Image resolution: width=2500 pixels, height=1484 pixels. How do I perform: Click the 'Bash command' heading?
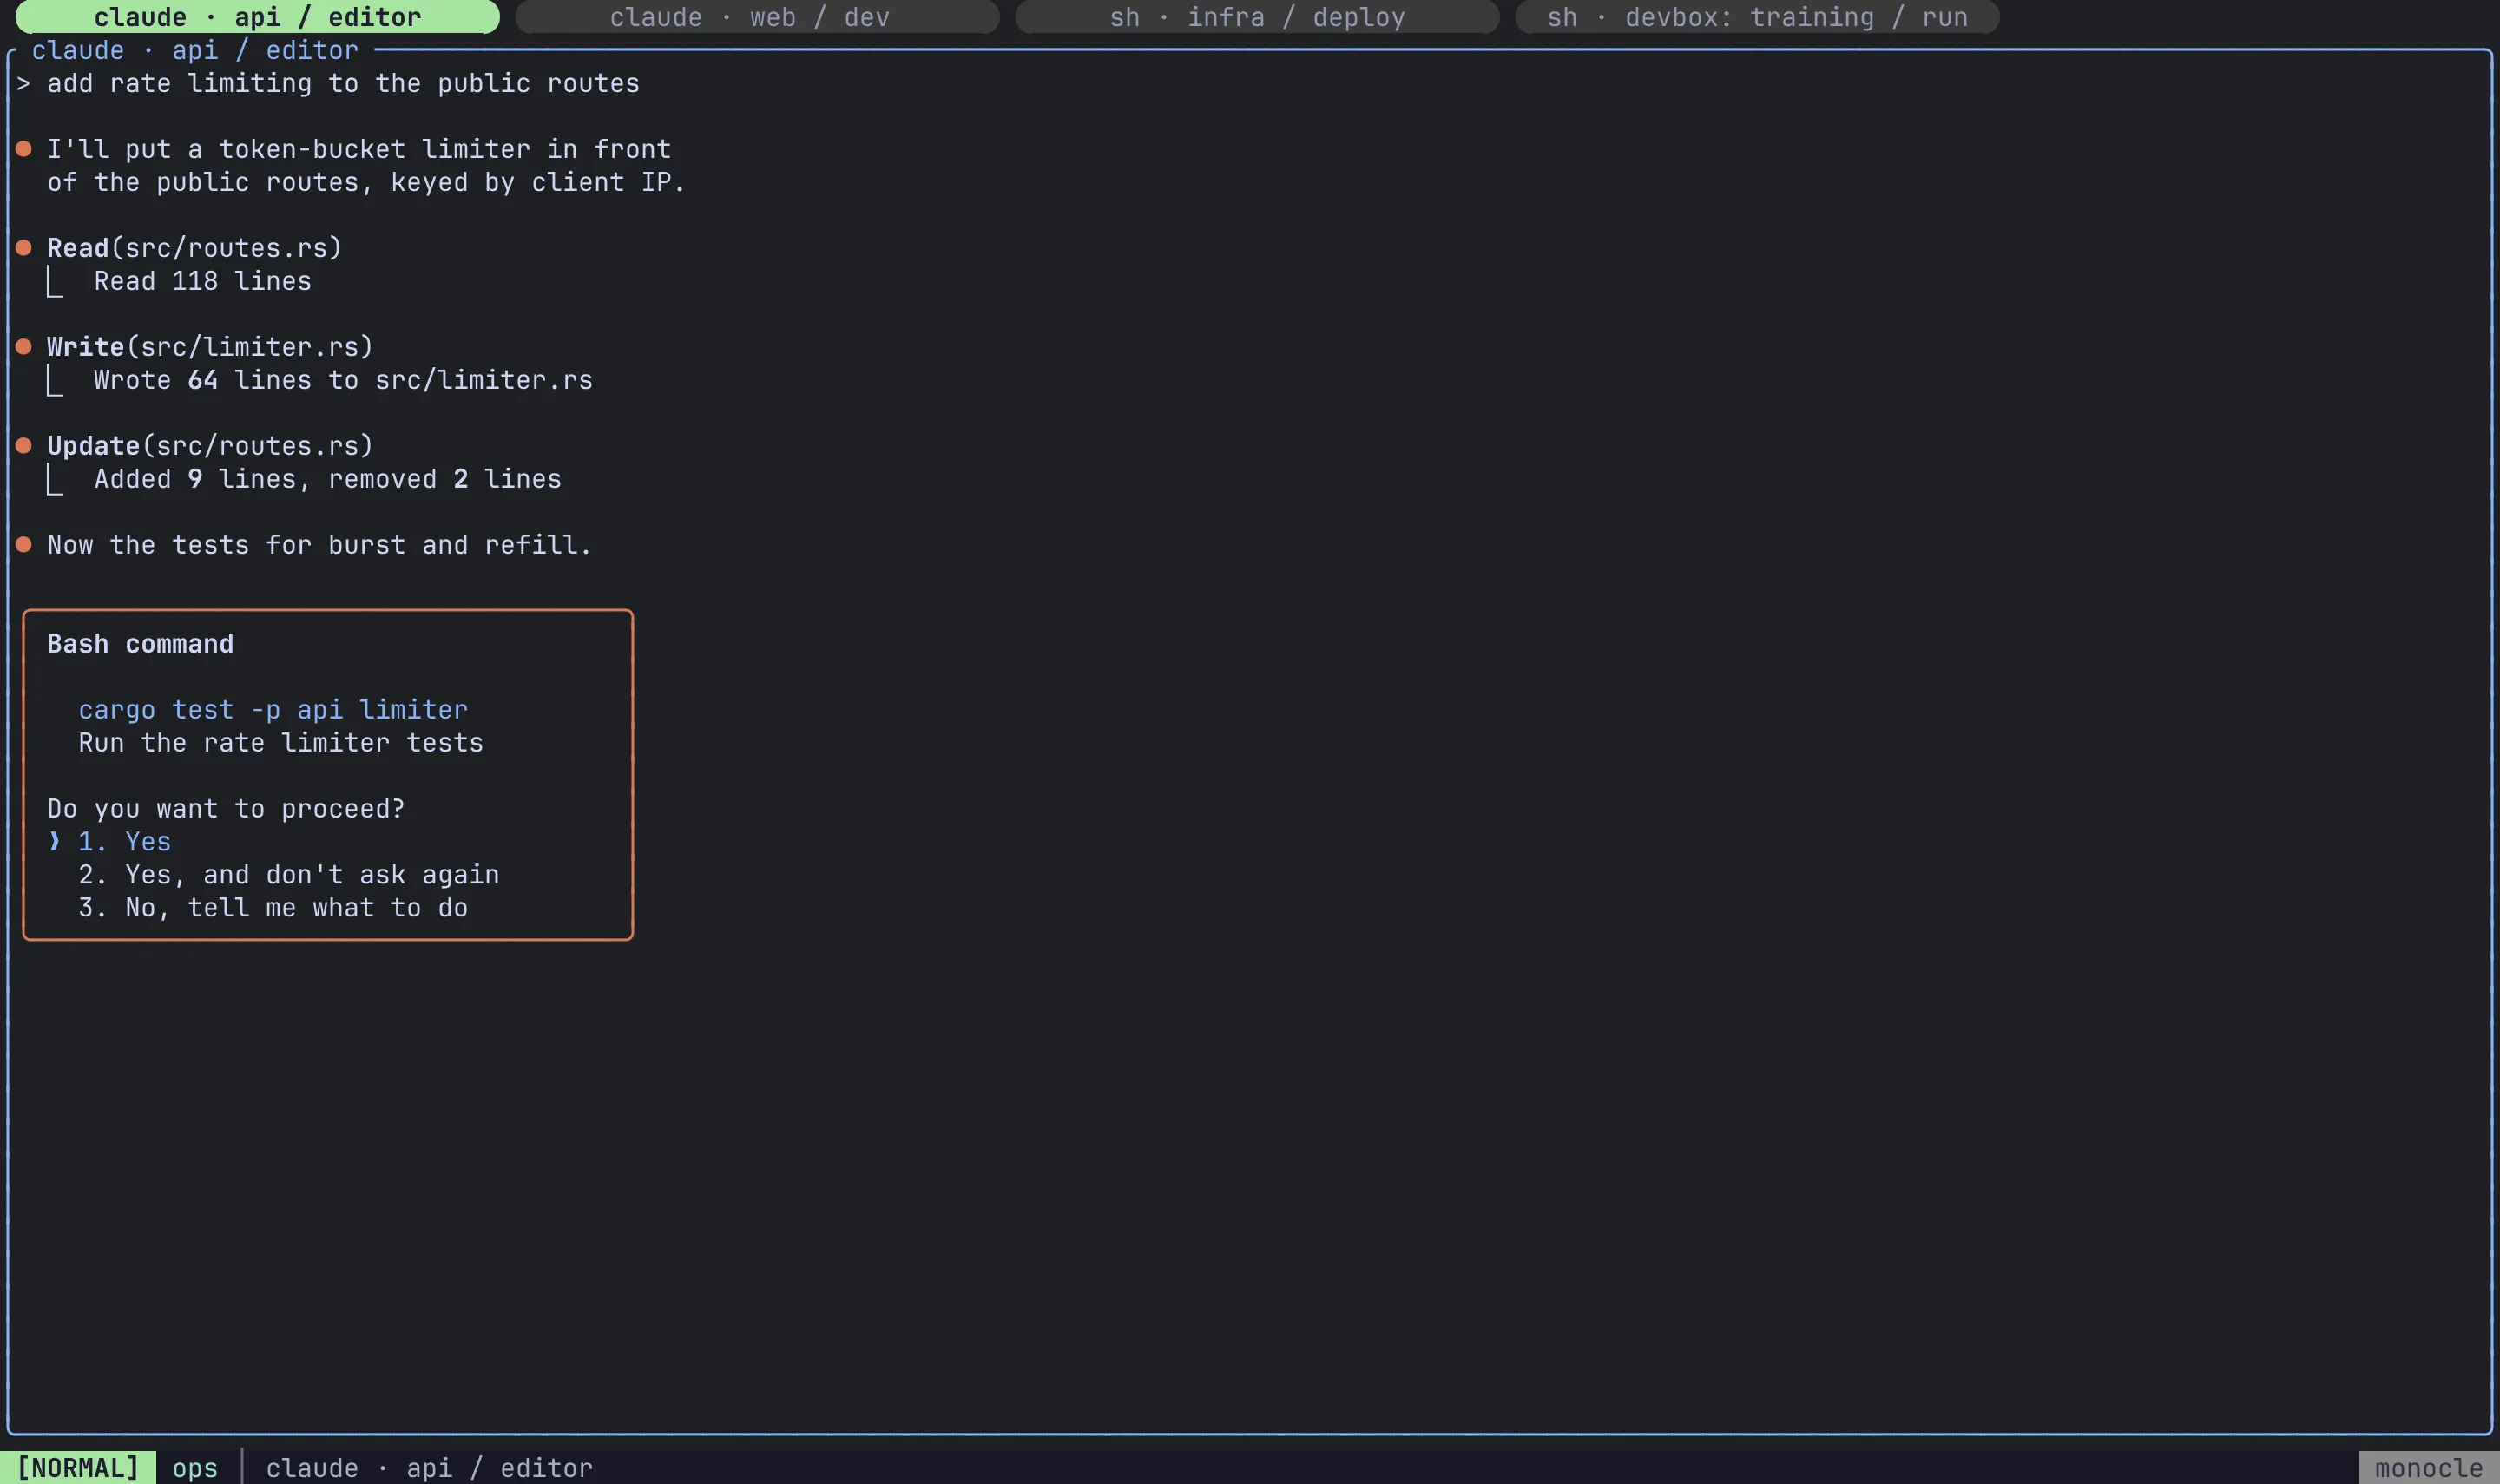(x=140, y=644)
